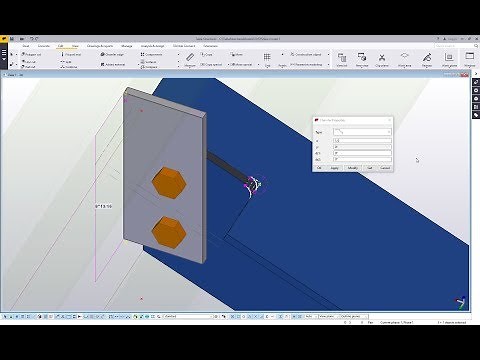Click the Construction object tool

pyautogui.click(x=306, y=54)
